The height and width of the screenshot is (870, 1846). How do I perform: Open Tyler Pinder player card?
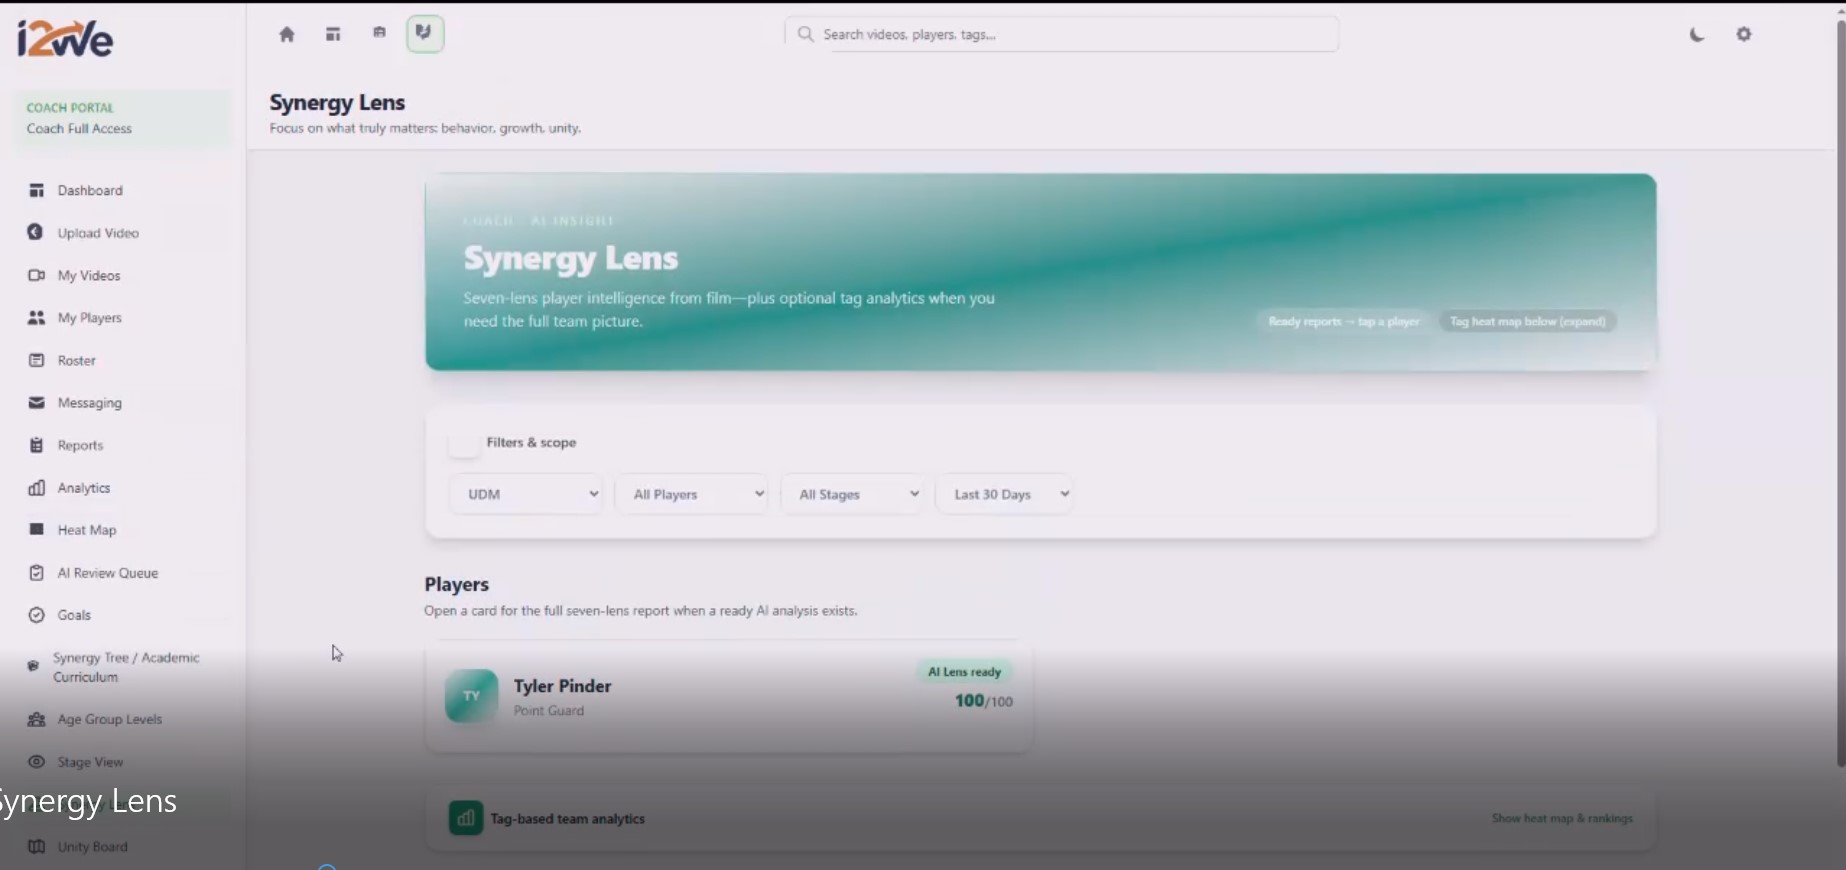point(729,697)
